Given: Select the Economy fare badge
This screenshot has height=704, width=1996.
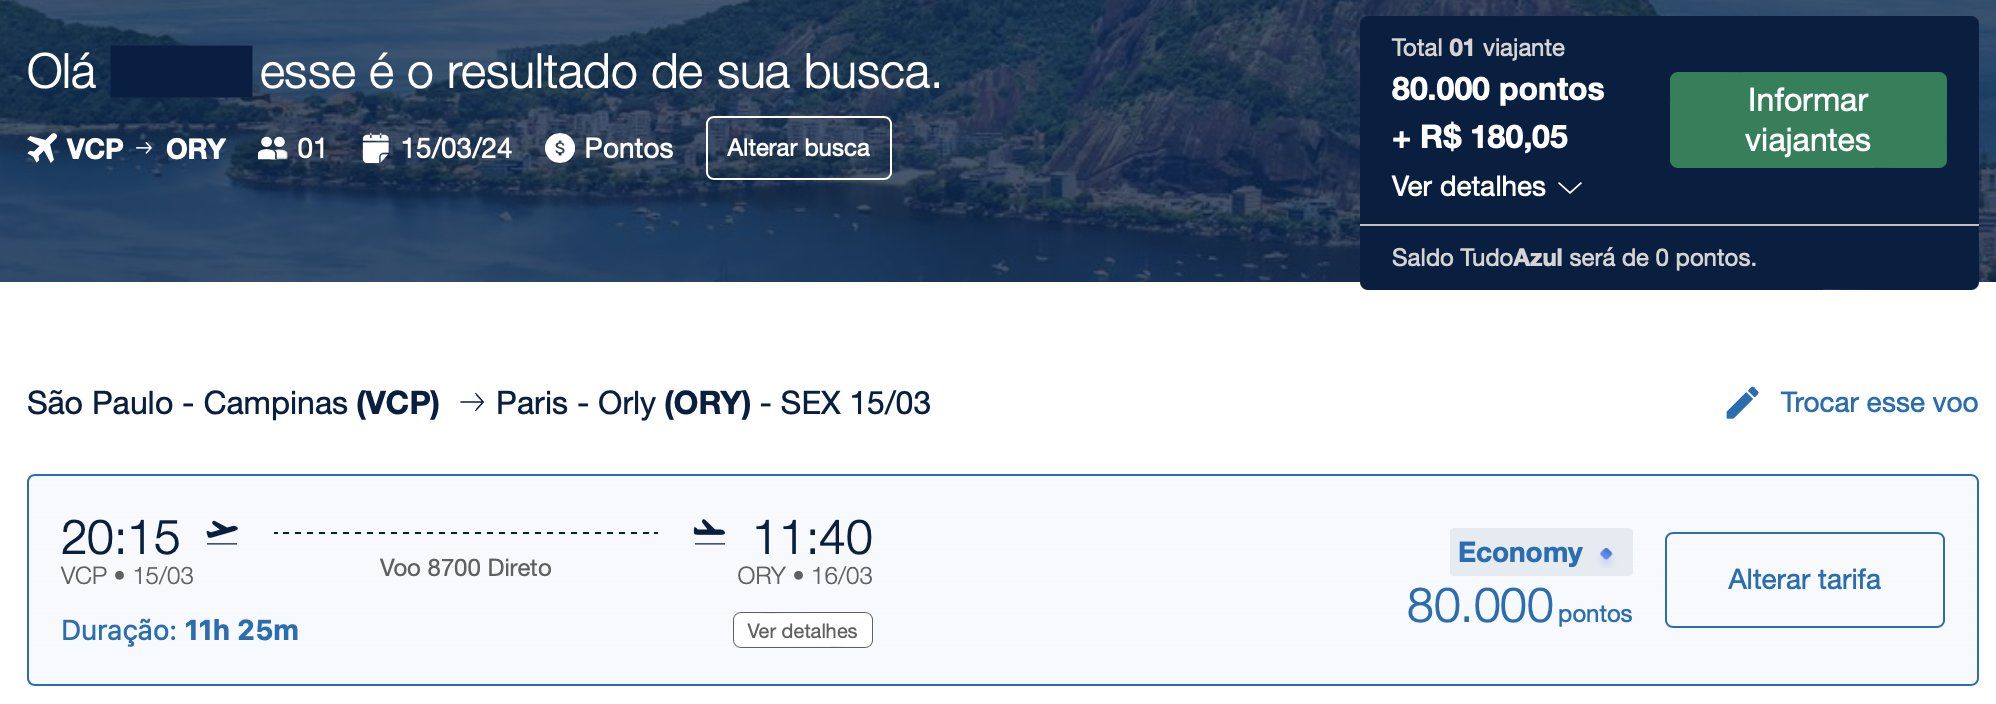Looking at the screenshot, I should pos(1541,552).
